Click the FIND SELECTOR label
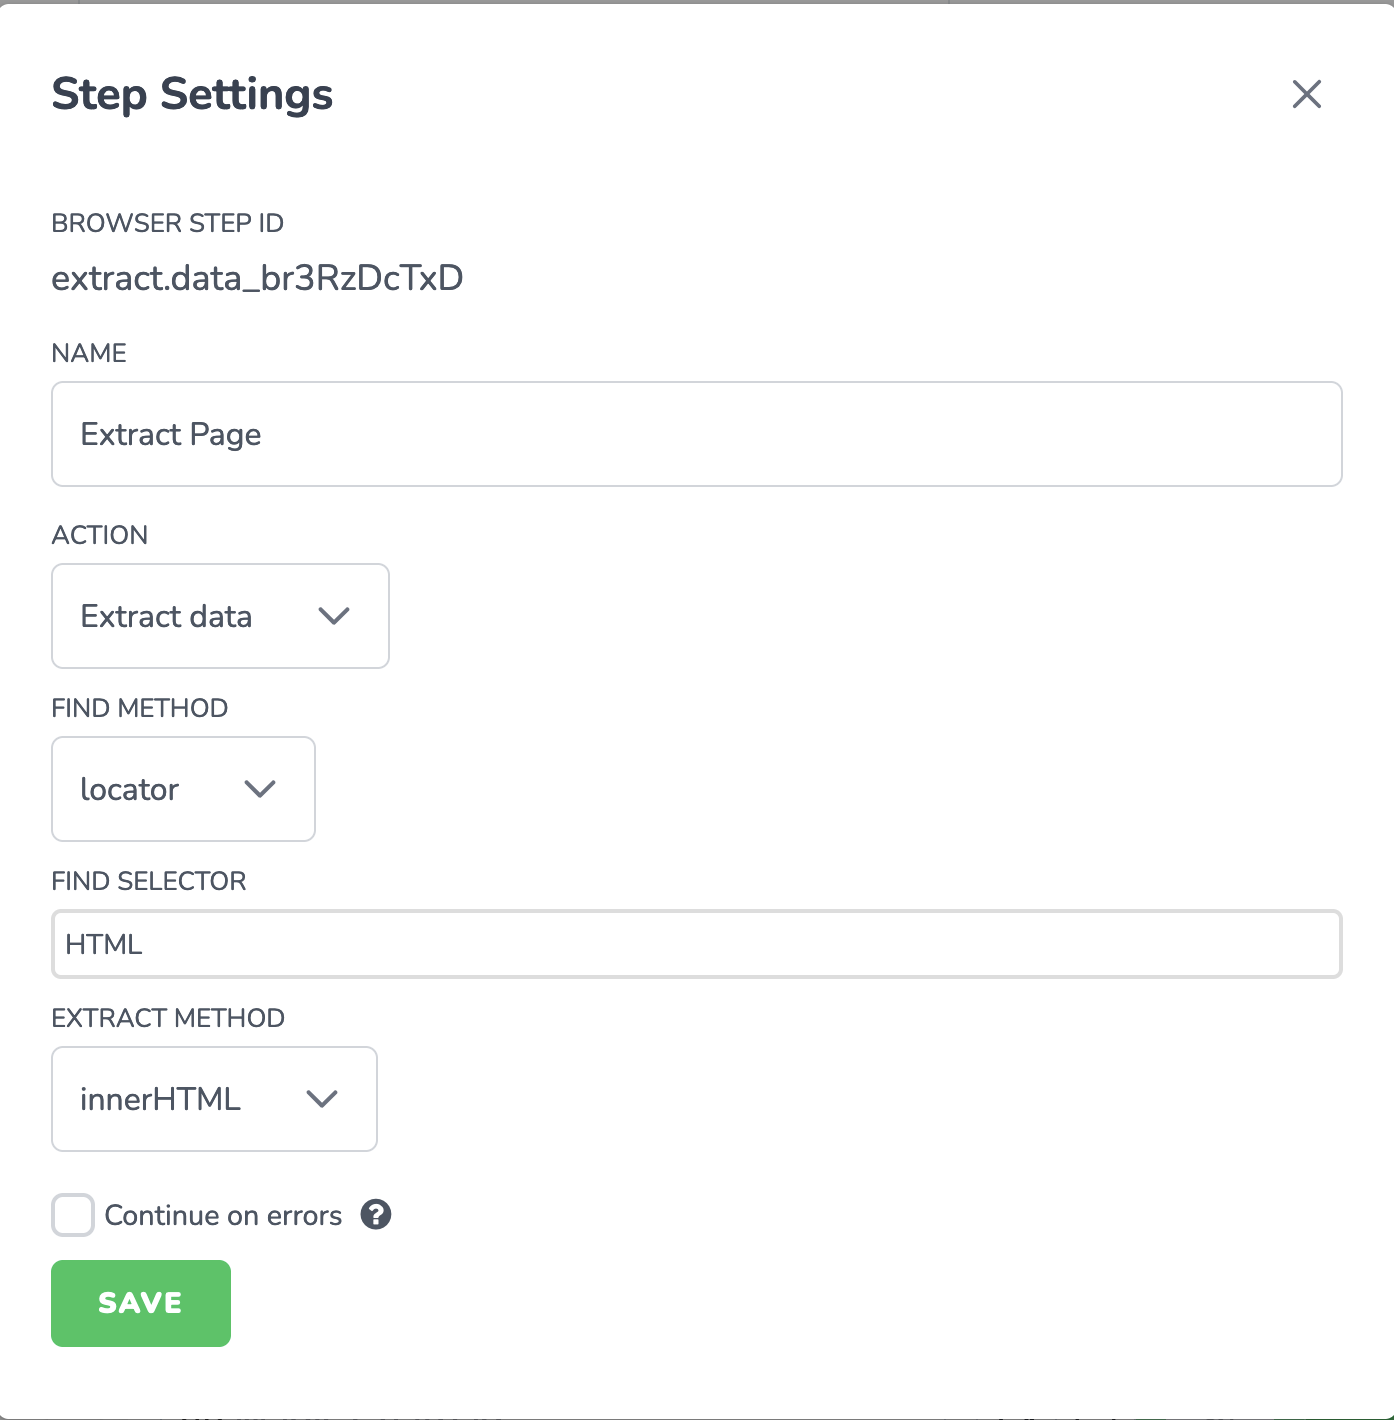1394x1420 pixels. [149, 881]
